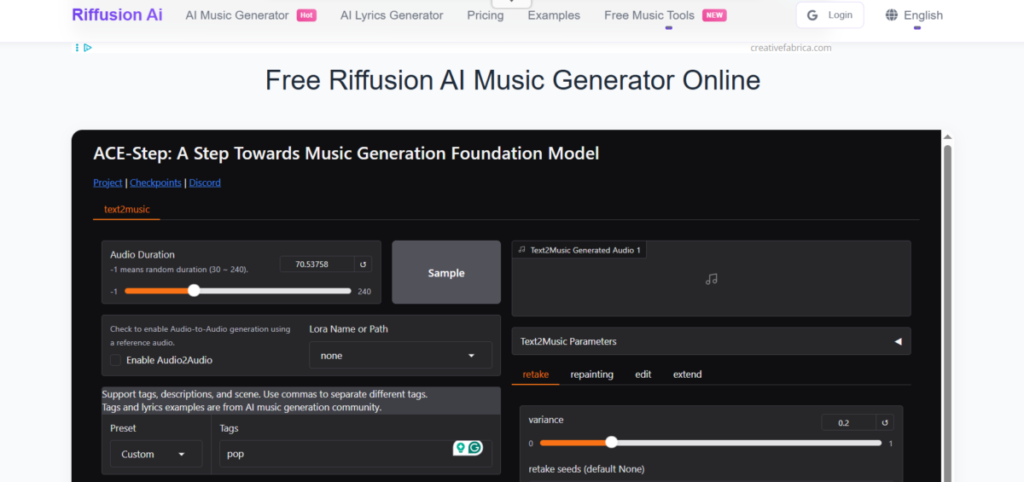The height and width of the screenshot is (482, 1024).
Task: Open the Discord link
Action: [205, 183]
